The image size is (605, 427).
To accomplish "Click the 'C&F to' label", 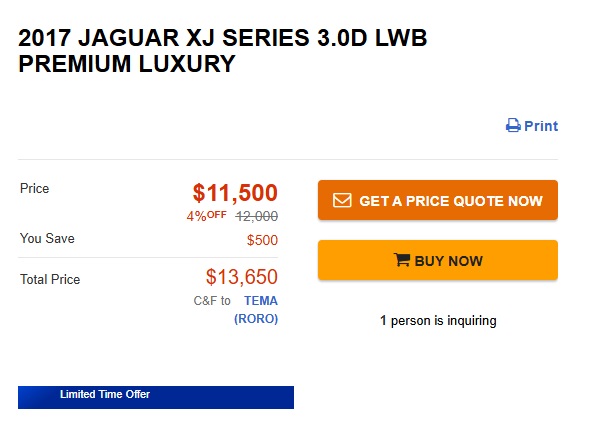I will click(x=212, y=300).
